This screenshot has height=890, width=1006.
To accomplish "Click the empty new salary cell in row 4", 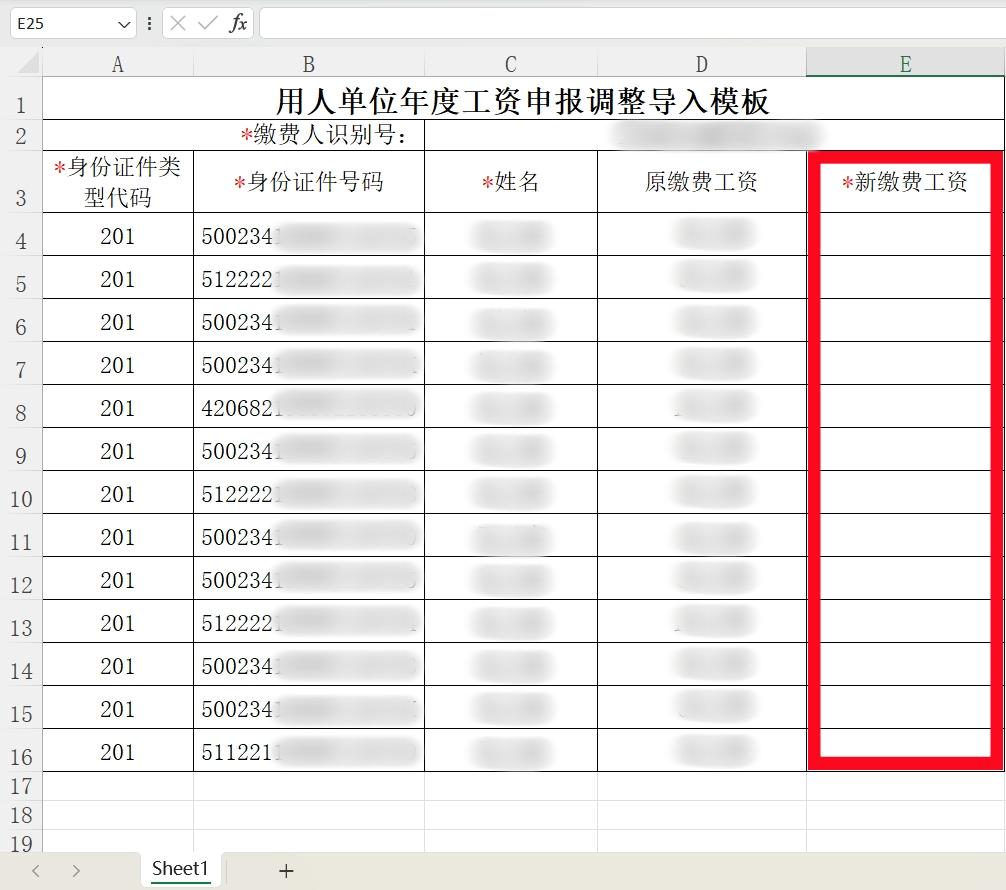I will (x=905, y=236).
